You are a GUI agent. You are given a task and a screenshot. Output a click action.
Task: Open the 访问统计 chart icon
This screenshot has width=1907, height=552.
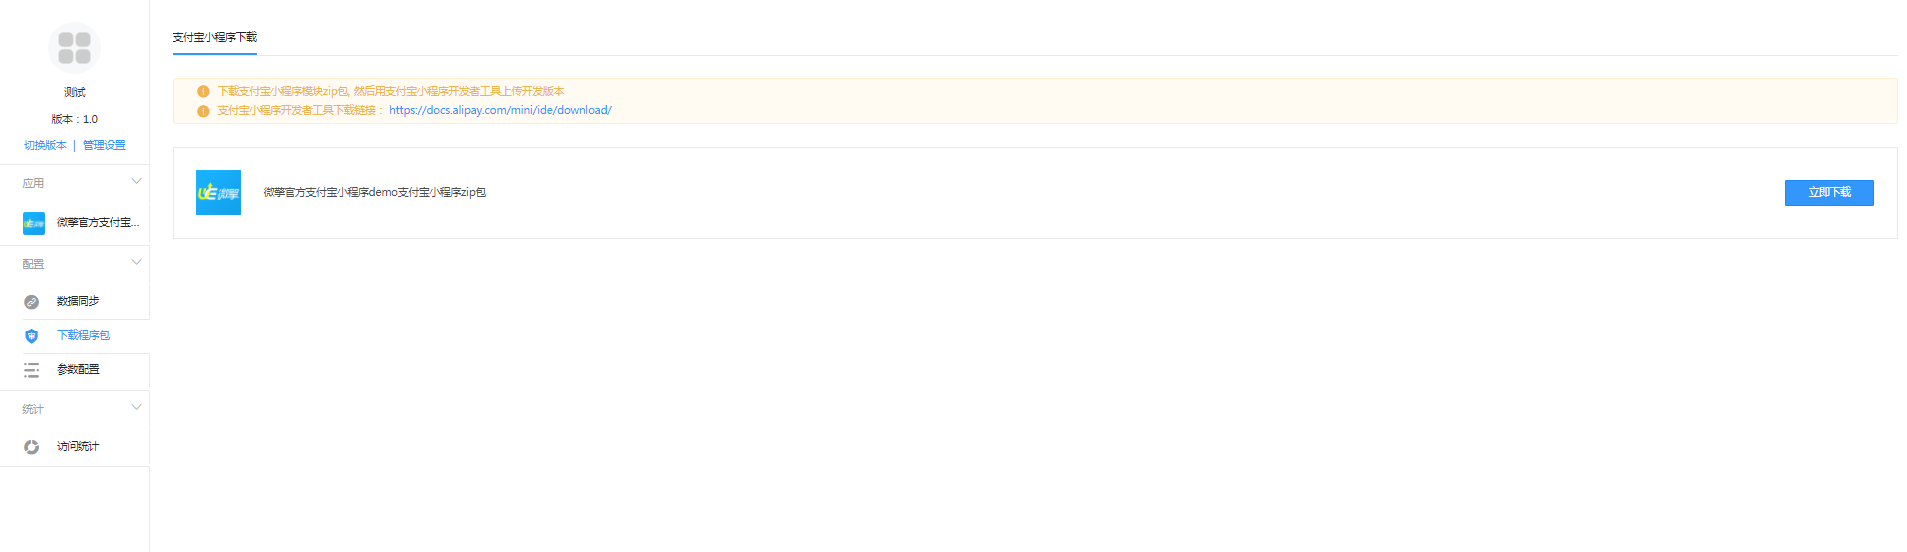tap(31, 447)
